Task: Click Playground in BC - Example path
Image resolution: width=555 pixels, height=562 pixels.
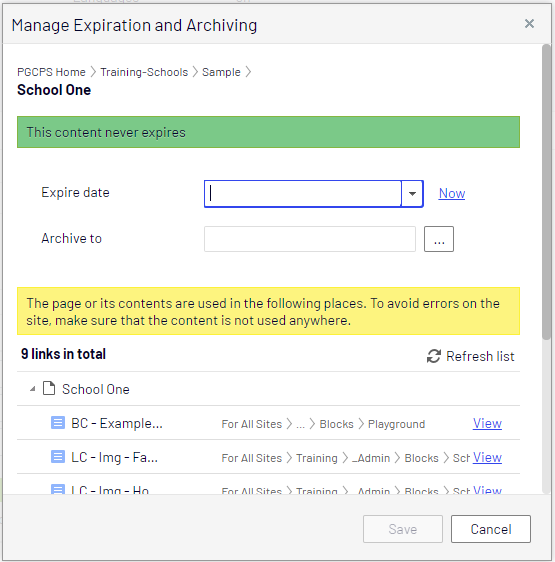Action: coord(397,424)
